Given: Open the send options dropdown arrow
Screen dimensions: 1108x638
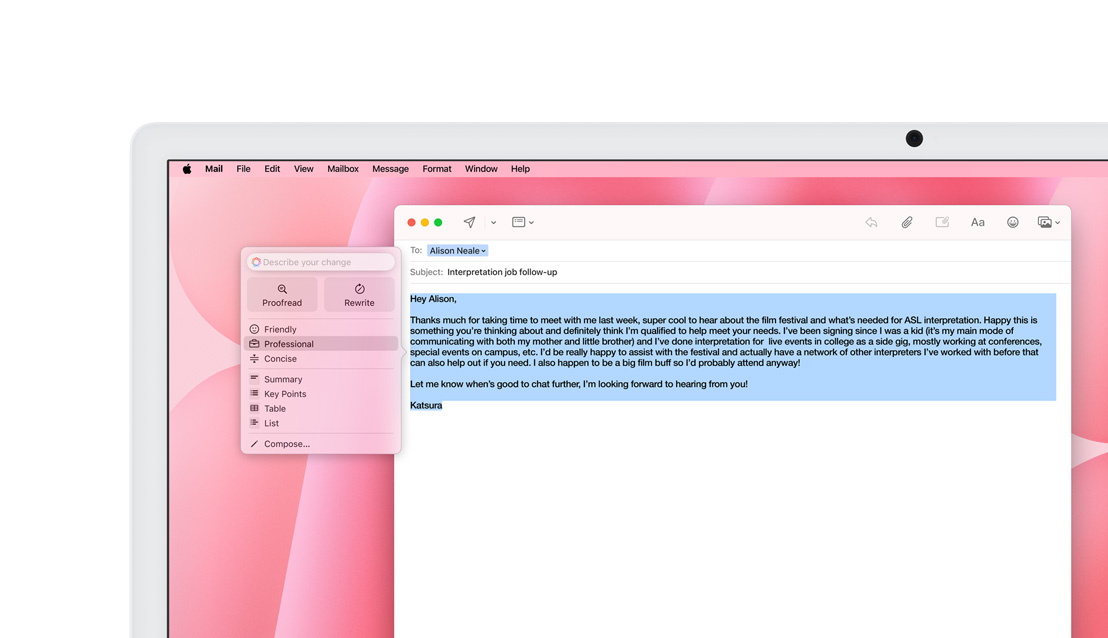Looking at the screenshot, I should (x=493, y=223).
